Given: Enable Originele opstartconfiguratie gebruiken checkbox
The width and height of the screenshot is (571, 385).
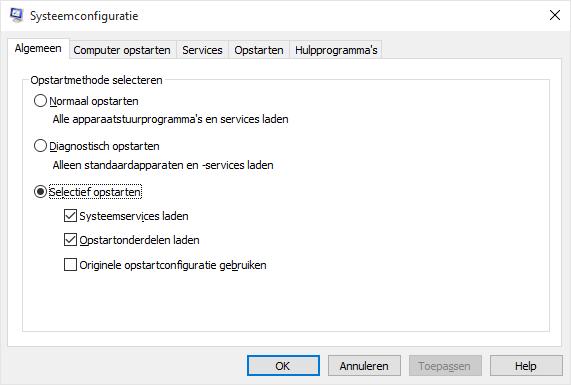Looking at the screenshot, I should (x=70, y=265).
